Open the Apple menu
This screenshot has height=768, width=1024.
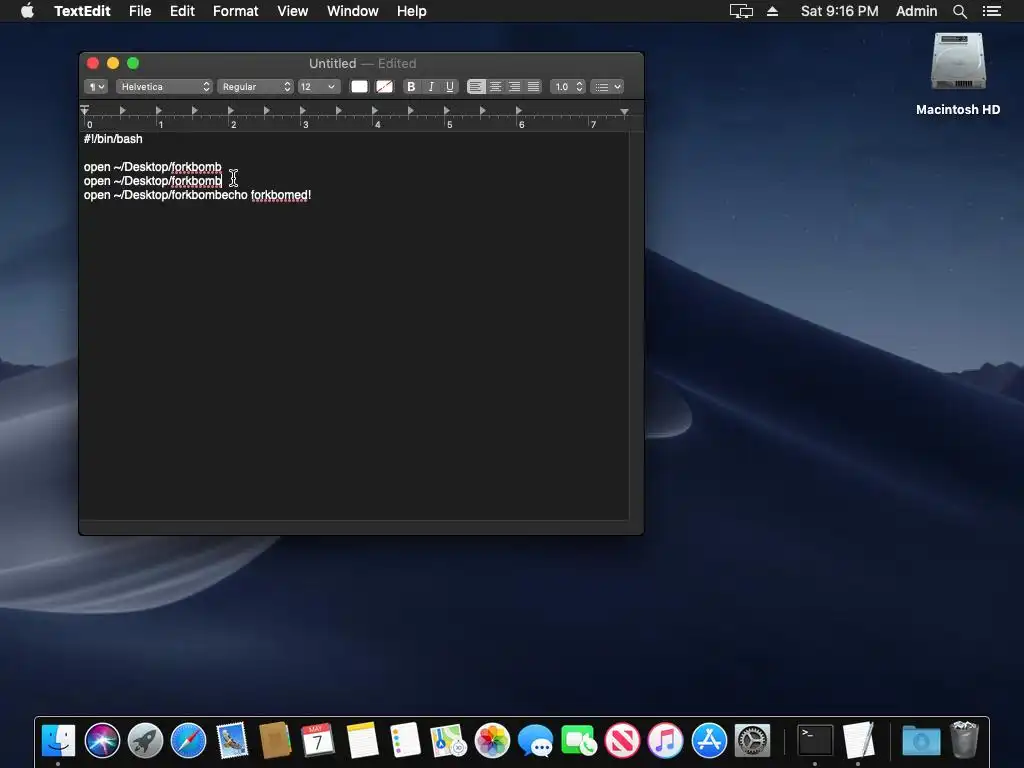click(x=27, y=10)
